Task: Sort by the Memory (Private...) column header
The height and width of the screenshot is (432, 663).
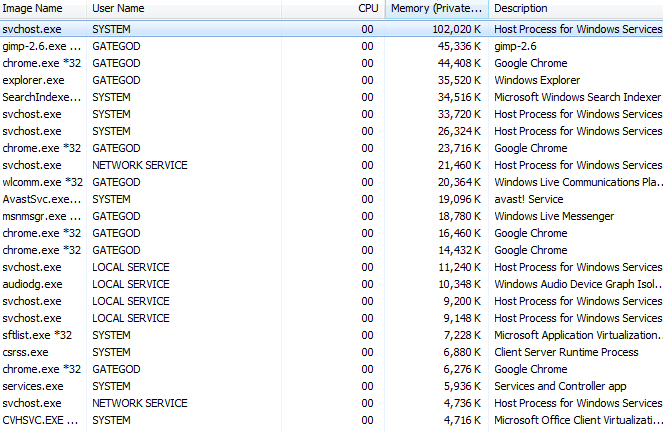Action: [436, 8]
